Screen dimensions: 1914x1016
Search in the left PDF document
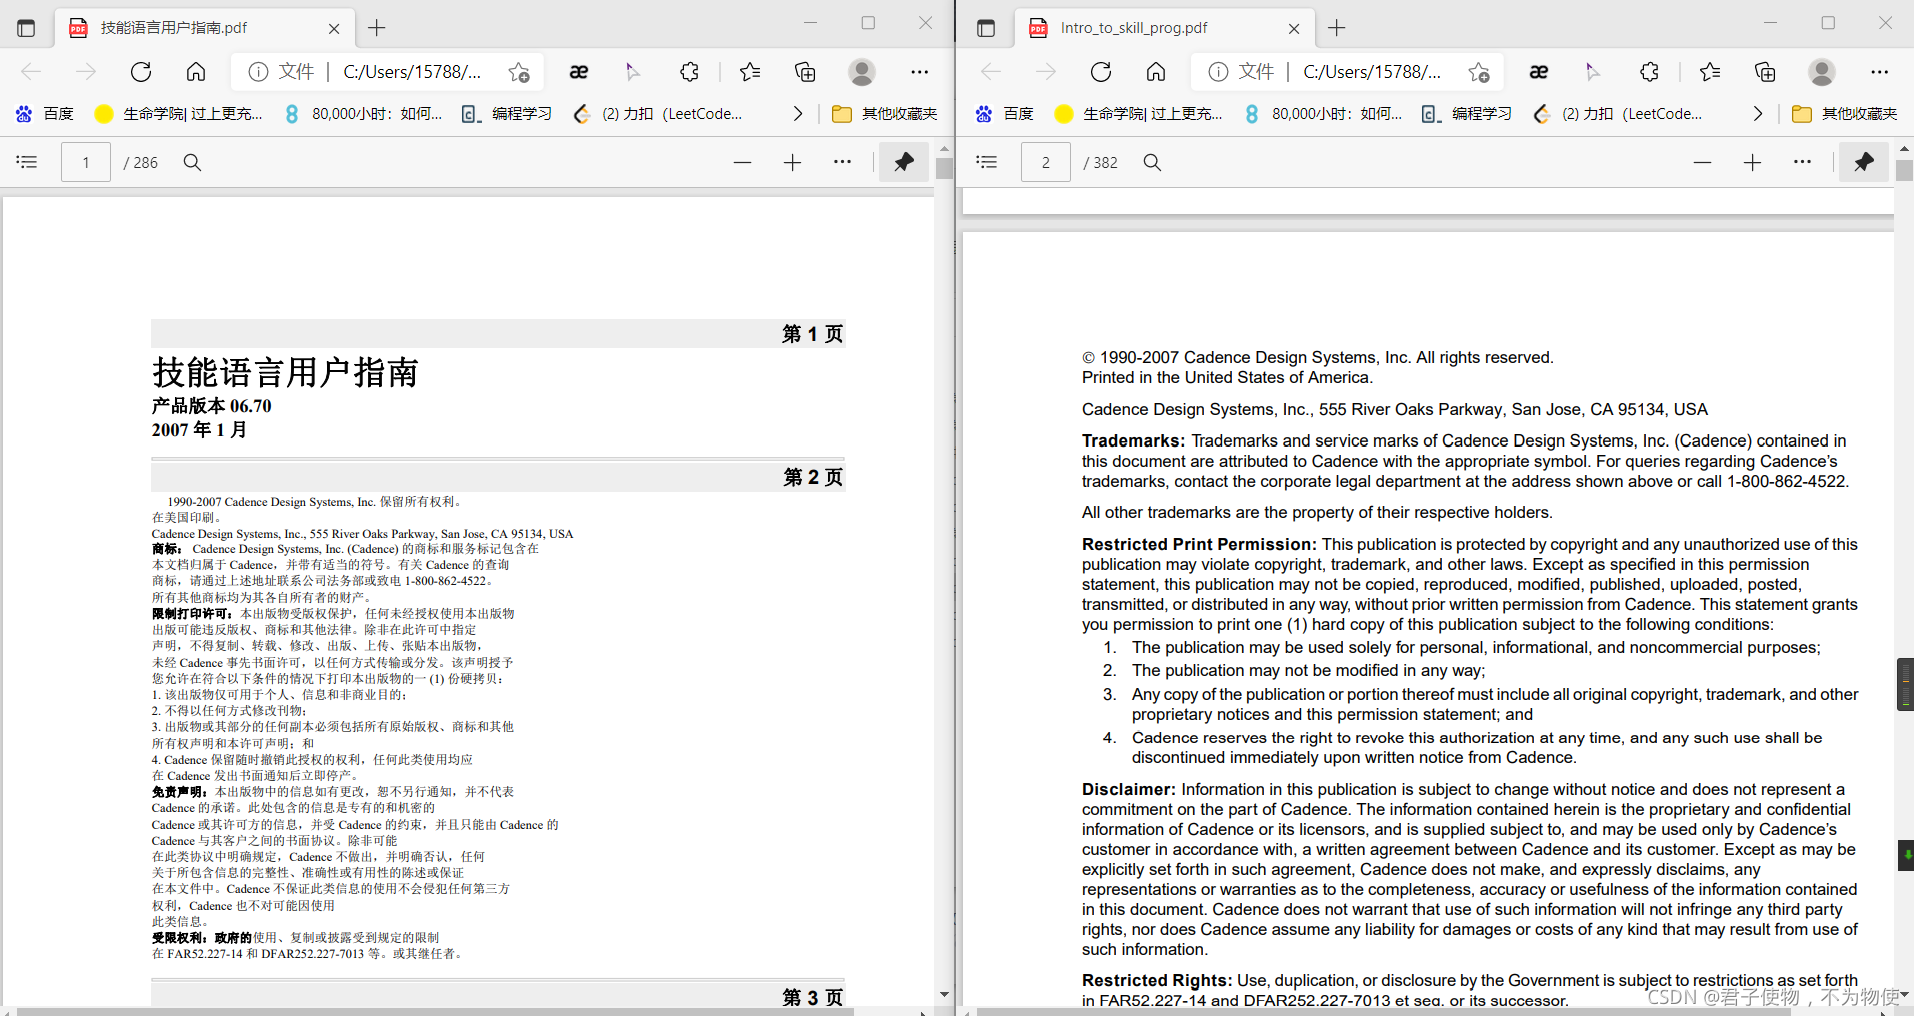click(x=192, y=162)
